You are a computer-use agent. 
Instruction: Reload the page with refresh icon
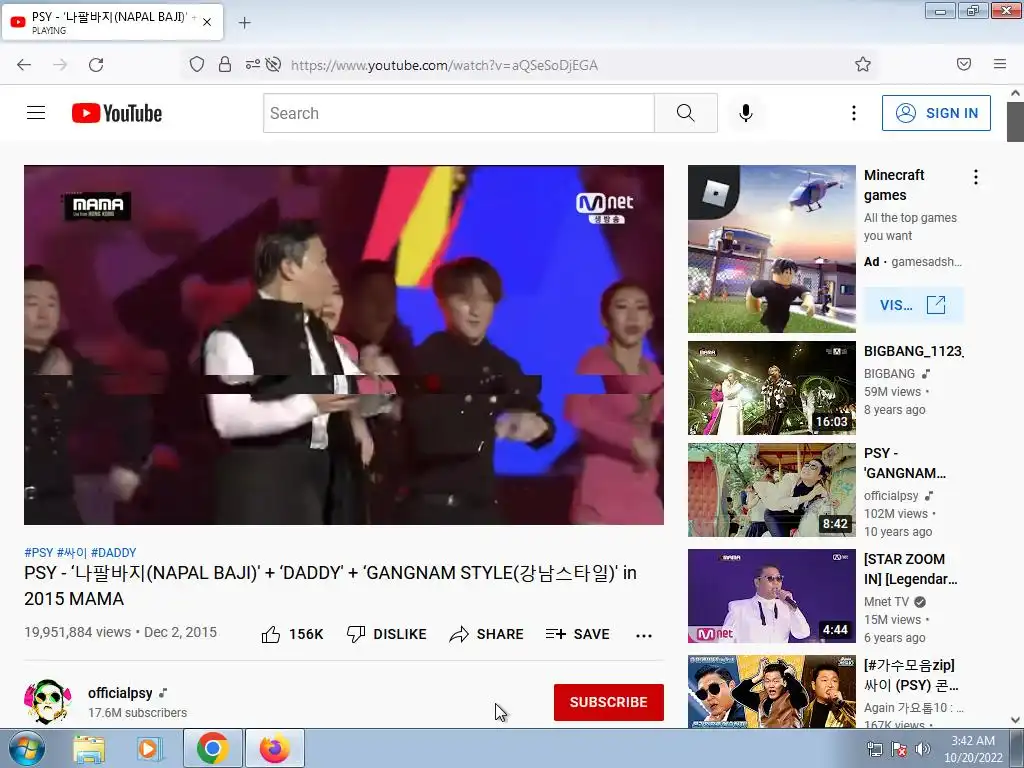pyautogui.click(x=96, y=64)
